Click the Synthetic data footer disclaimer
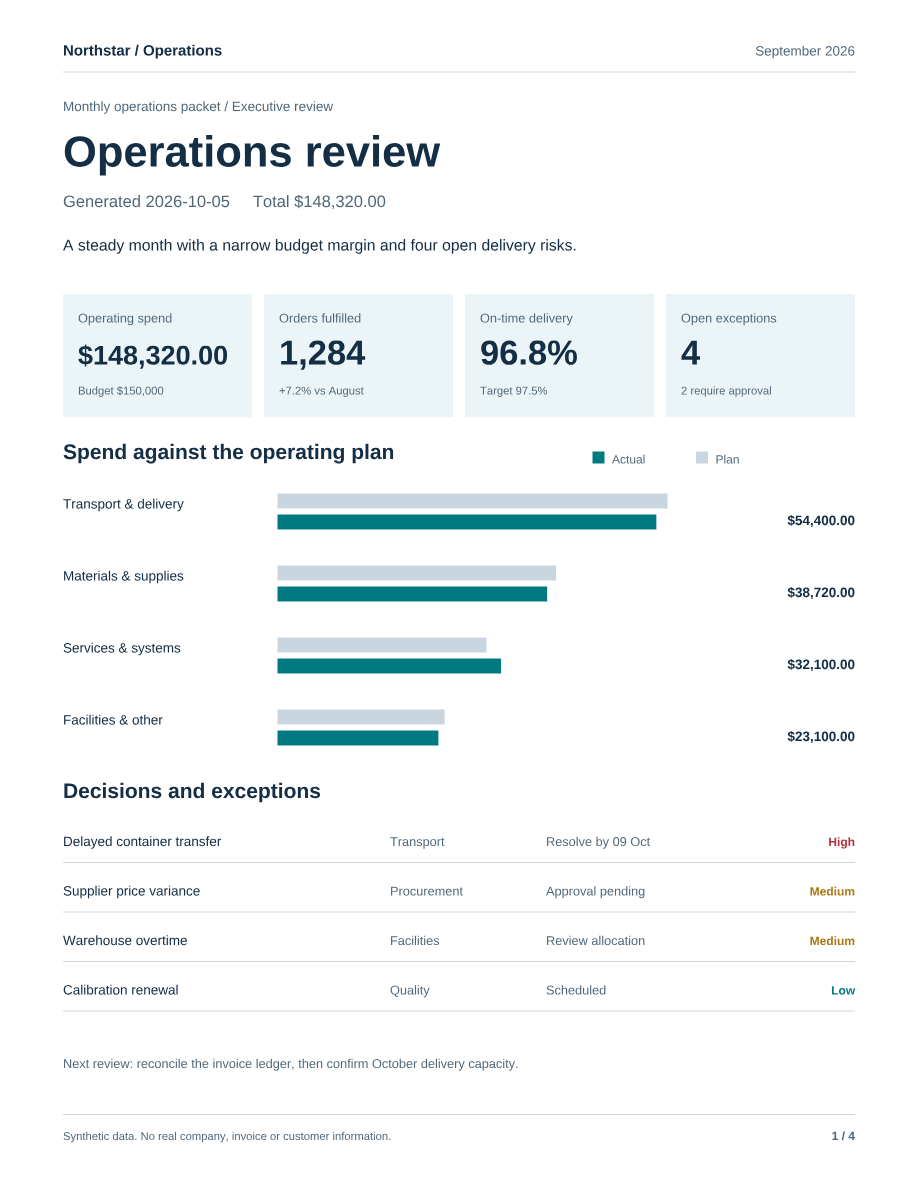 [226, 1136]
